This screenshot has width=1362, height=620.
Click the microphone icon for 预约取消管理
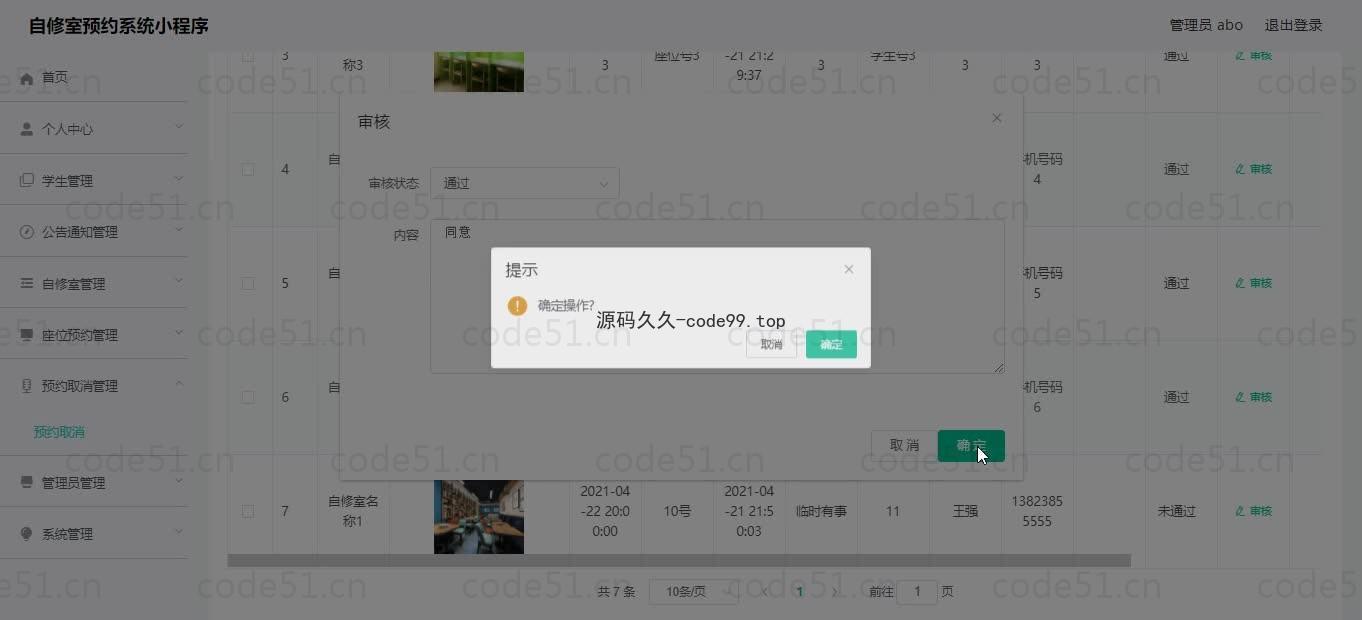coord(27,386)
